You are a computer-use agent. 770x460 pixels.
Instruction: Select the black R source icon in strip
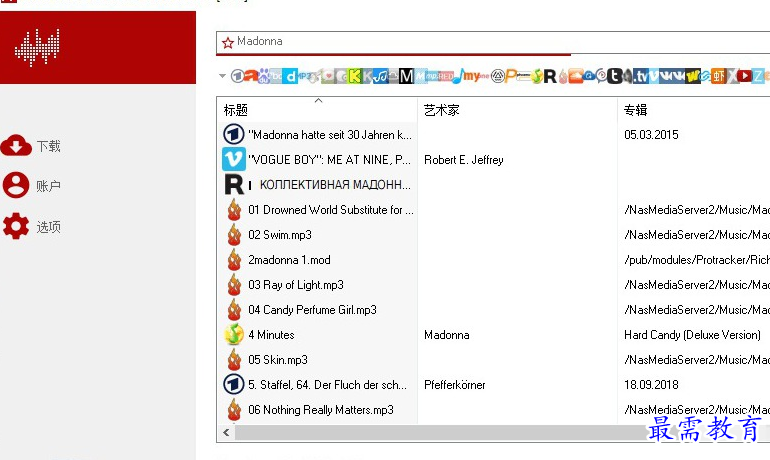[550, 76]
